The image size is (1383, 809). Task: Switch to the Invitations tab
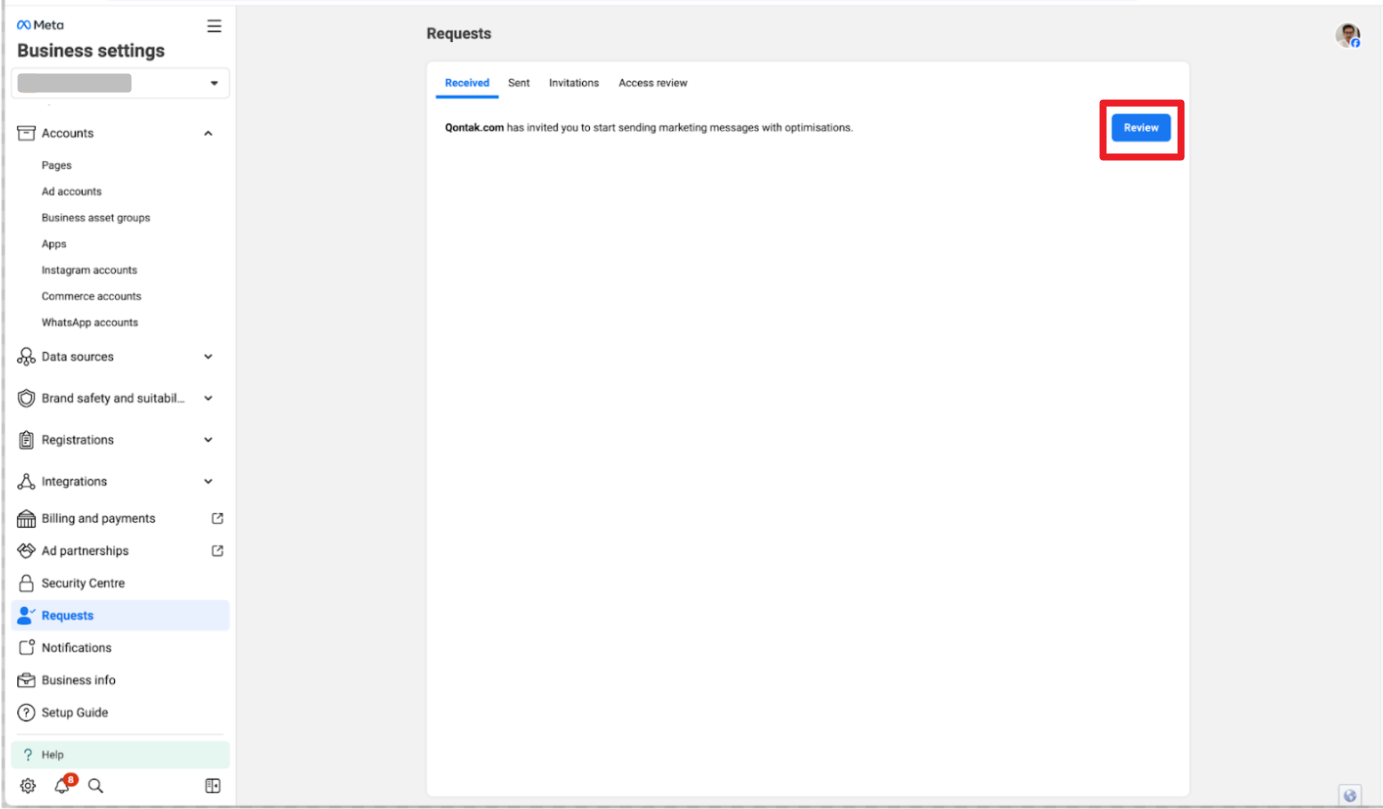point(573,83)
